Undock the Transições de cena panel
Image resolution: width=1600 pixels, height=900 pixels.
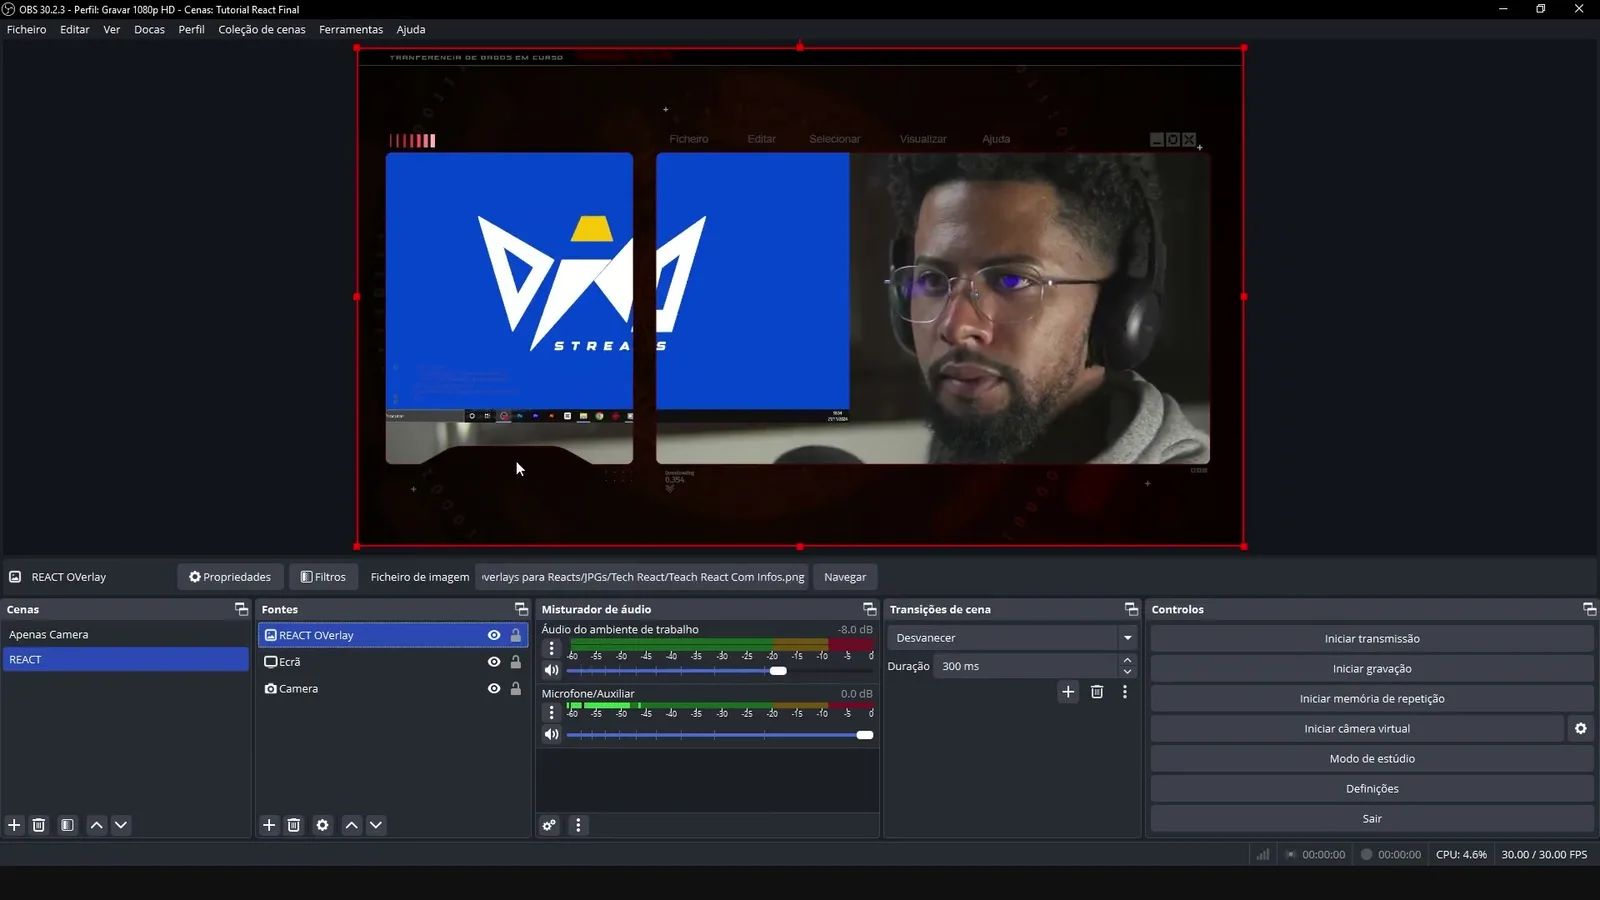[1131, 609]
